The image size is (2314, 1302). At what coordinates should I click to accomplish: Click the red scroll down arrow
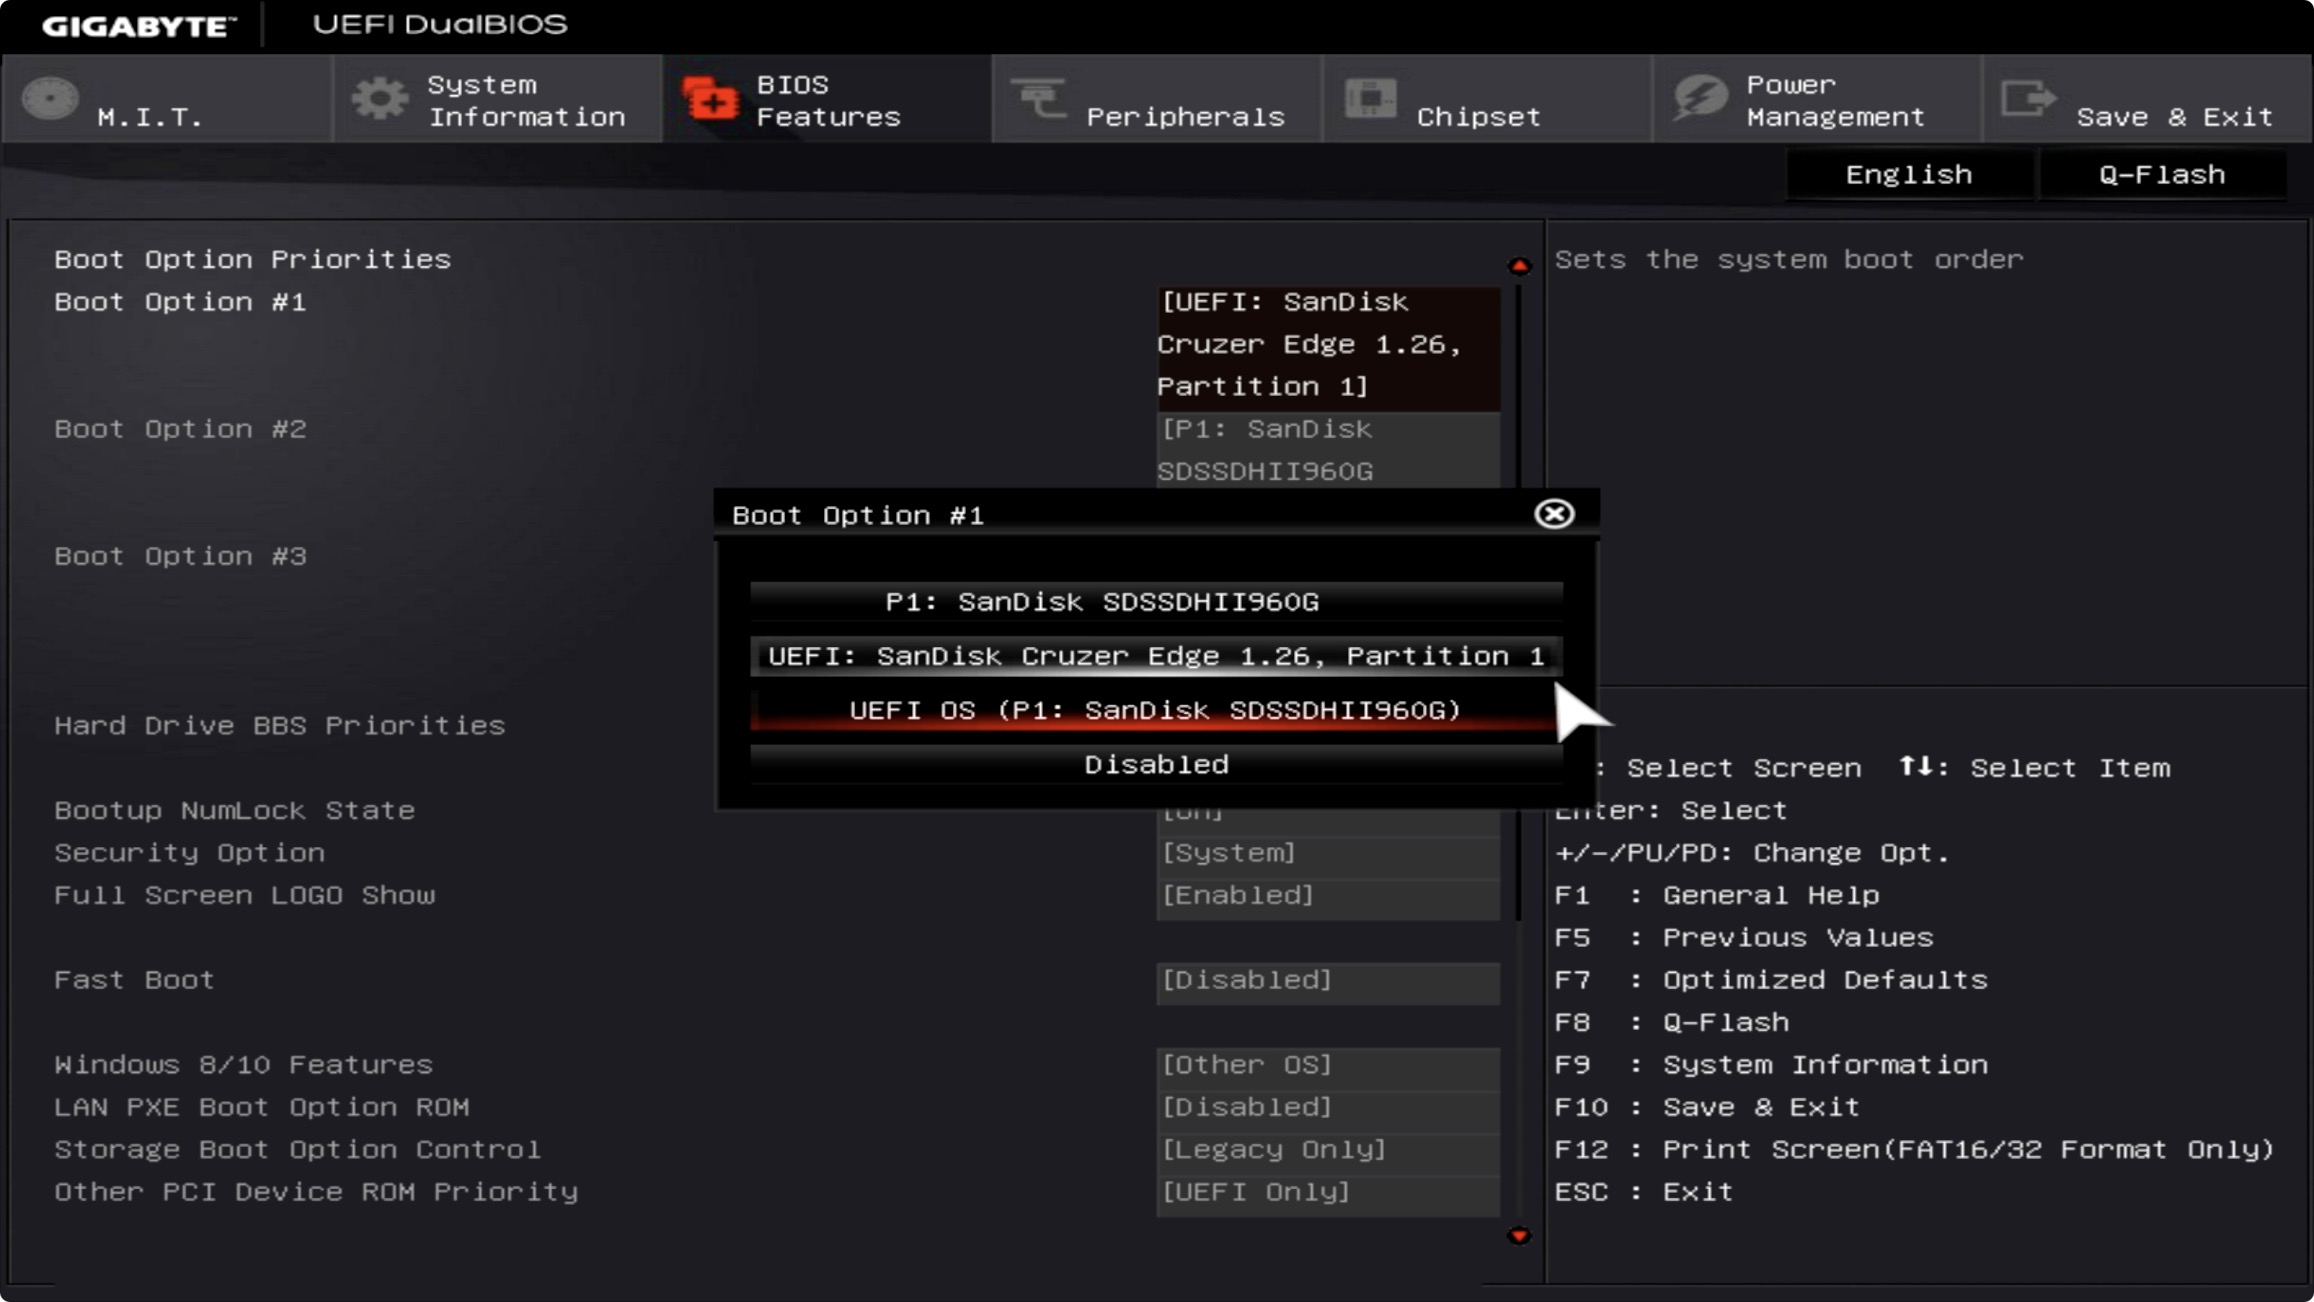click(1519, 1236)
